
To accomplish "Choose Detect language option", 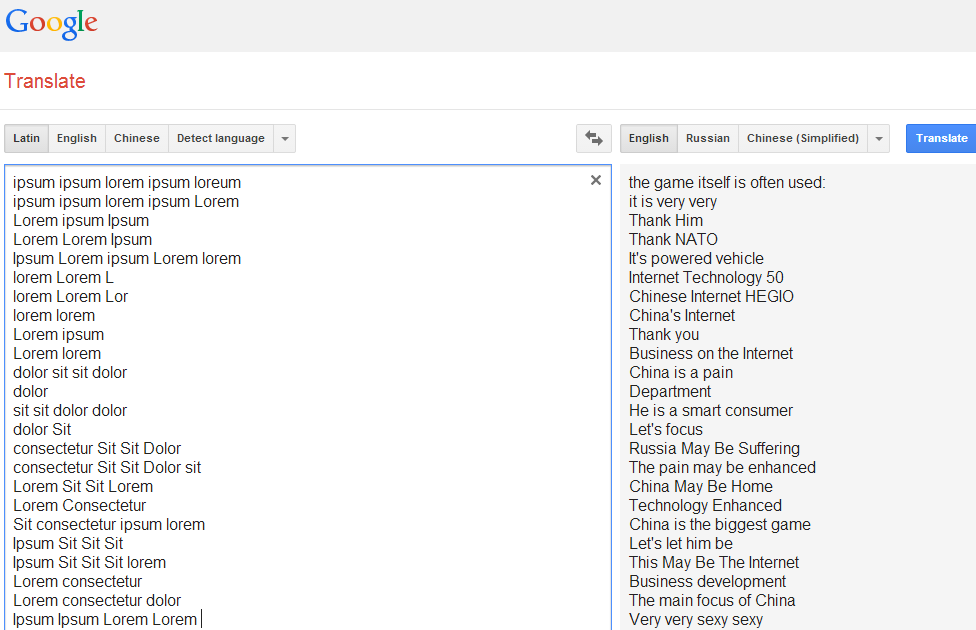I will pyautogui.click(x=221, y=138).
